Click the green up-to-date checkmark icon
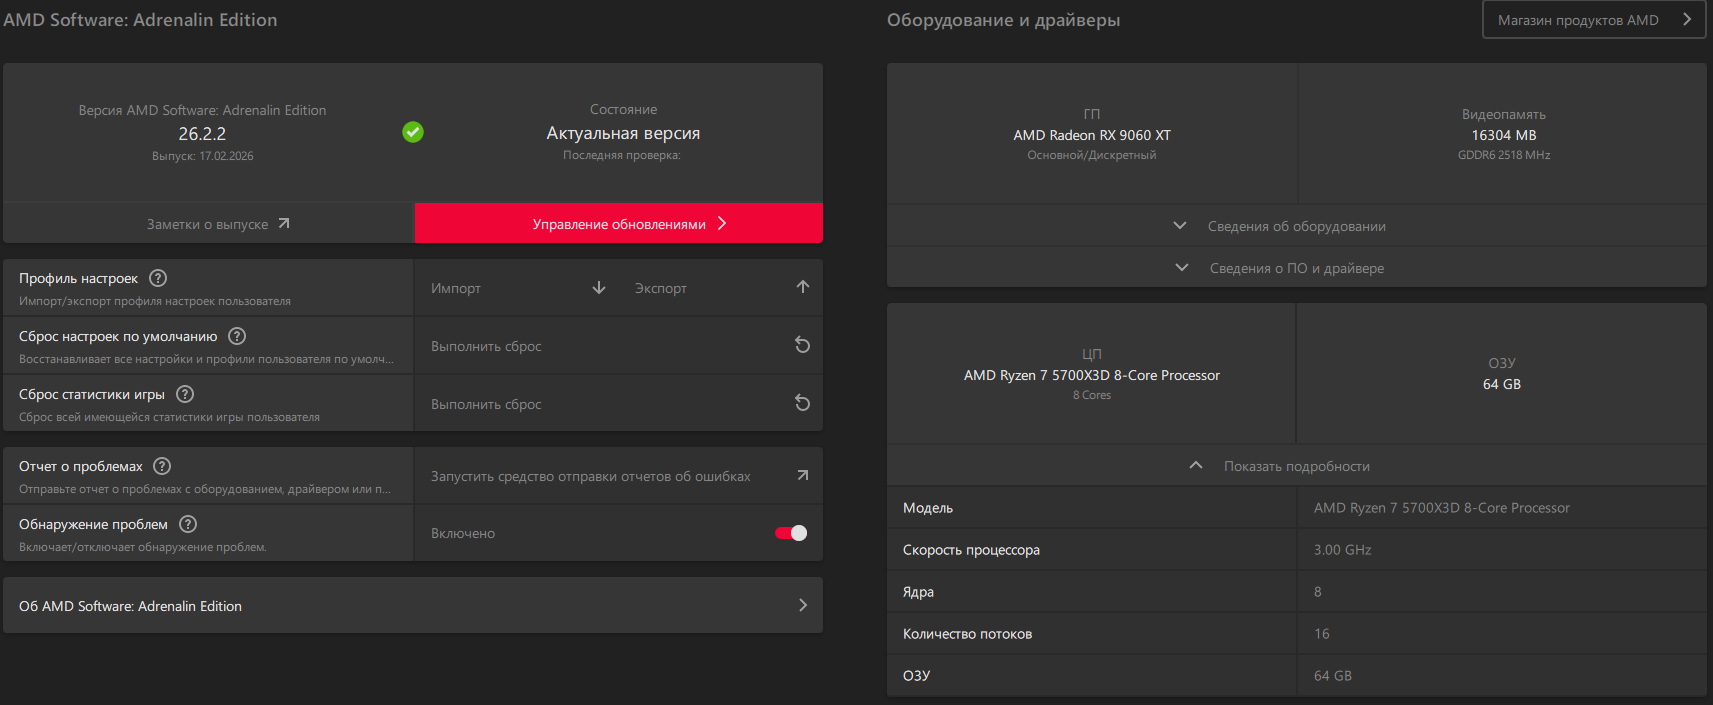Image resolution: width=1713 pixels, height=705 pixels. coord(413,132)
